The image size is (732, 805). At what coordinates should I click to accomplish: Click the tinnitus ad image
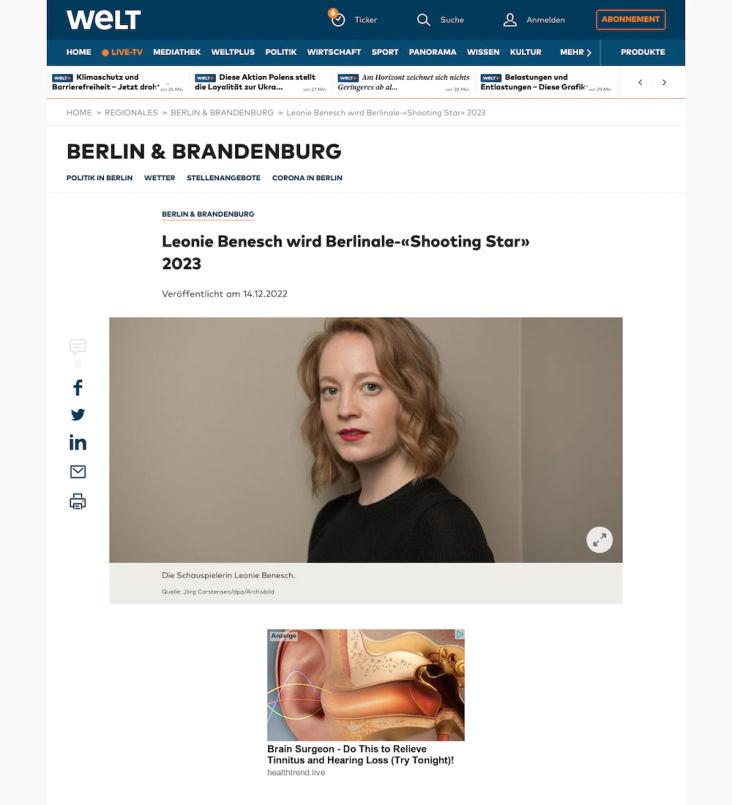point(365,685)
